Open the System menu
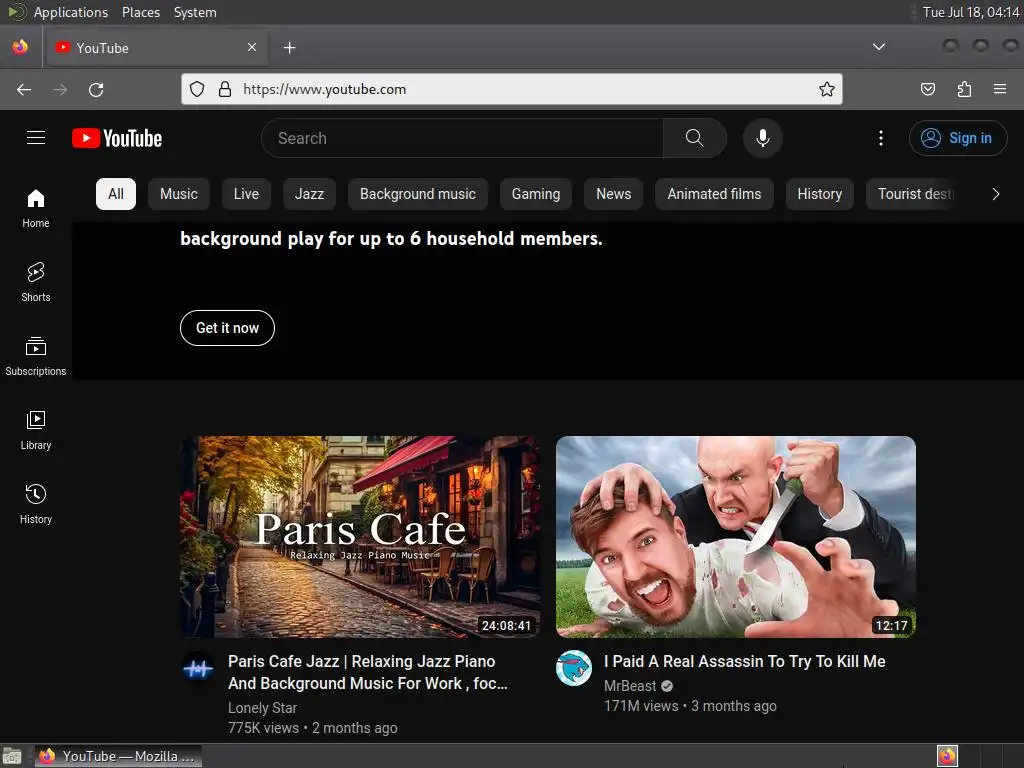This screenshot has height=768, width=1024. click(195, 12)
